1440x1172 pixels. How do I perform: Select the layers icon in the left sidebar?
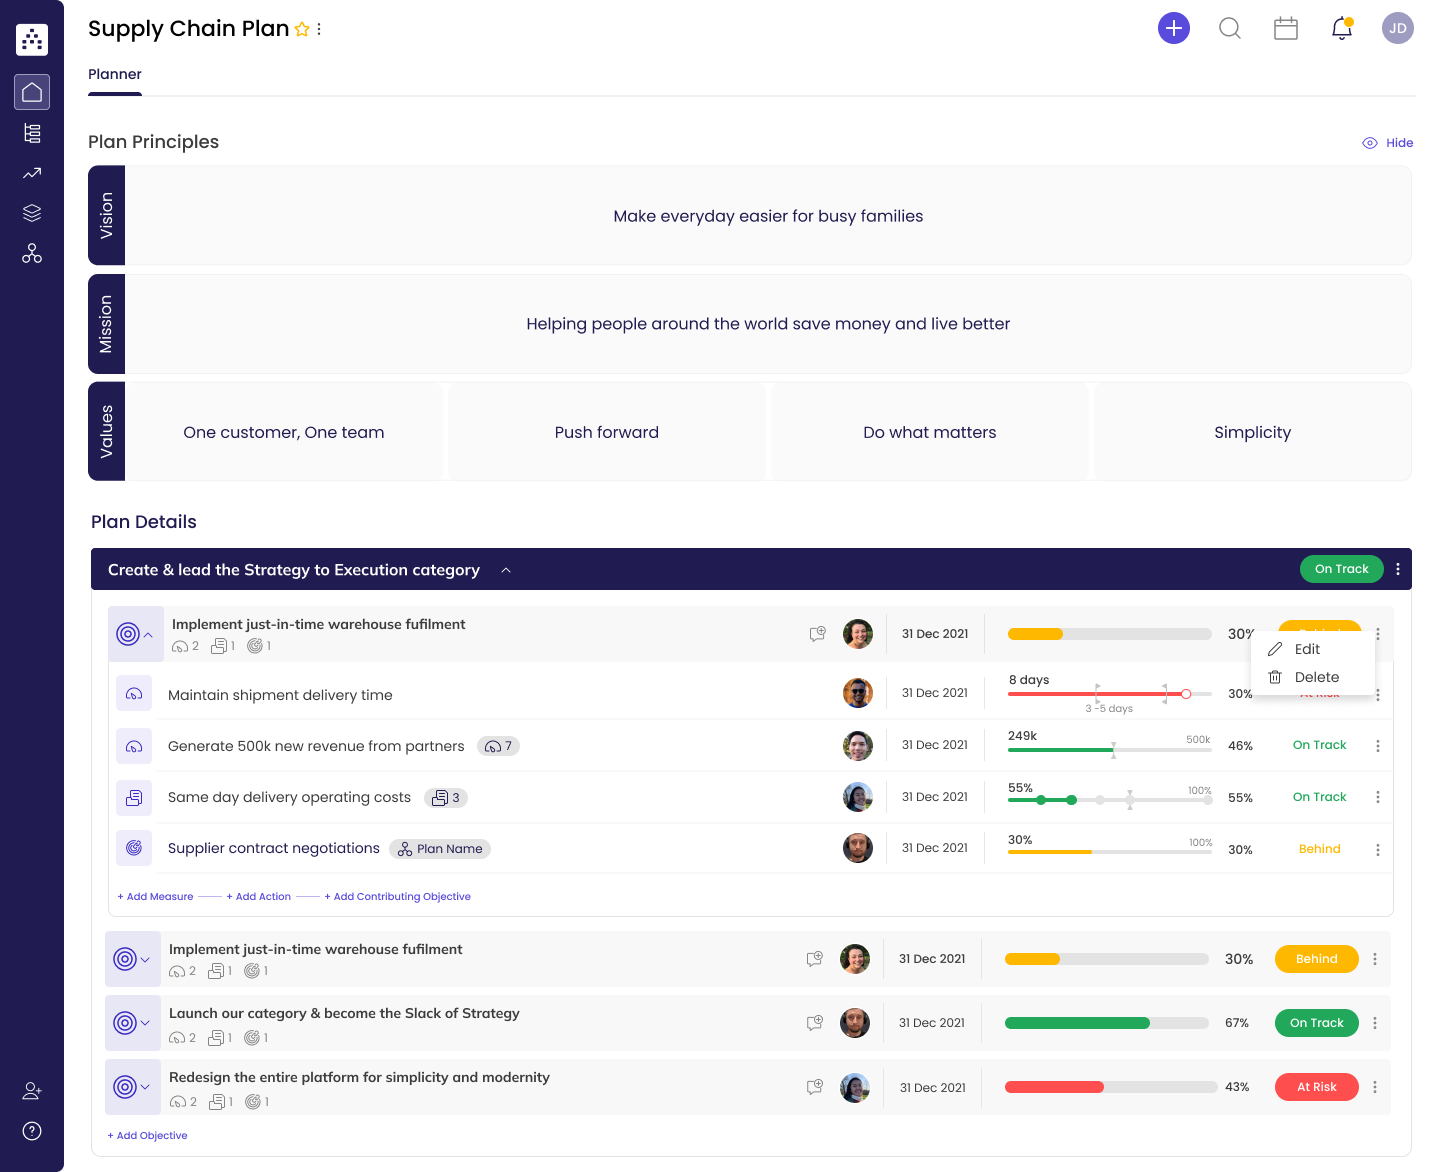coord(31,212)
